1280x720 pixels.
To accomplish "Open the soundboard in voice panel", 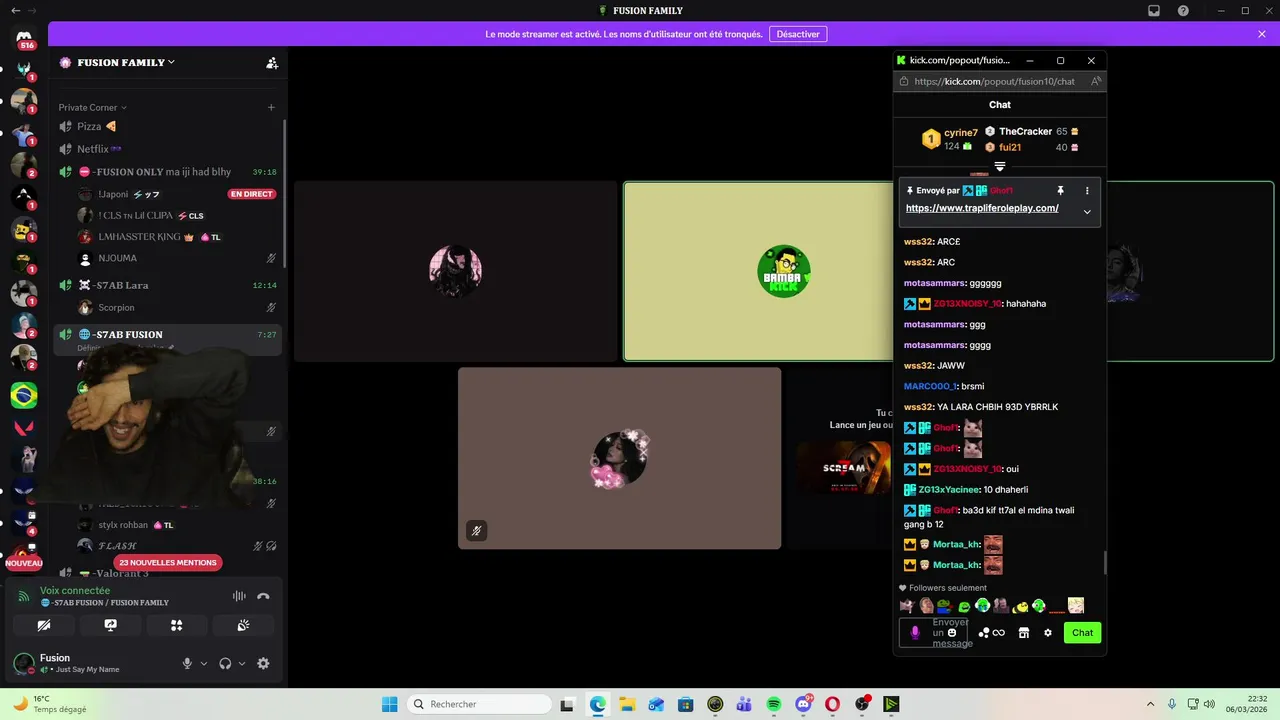I will [x=243, y=625].
